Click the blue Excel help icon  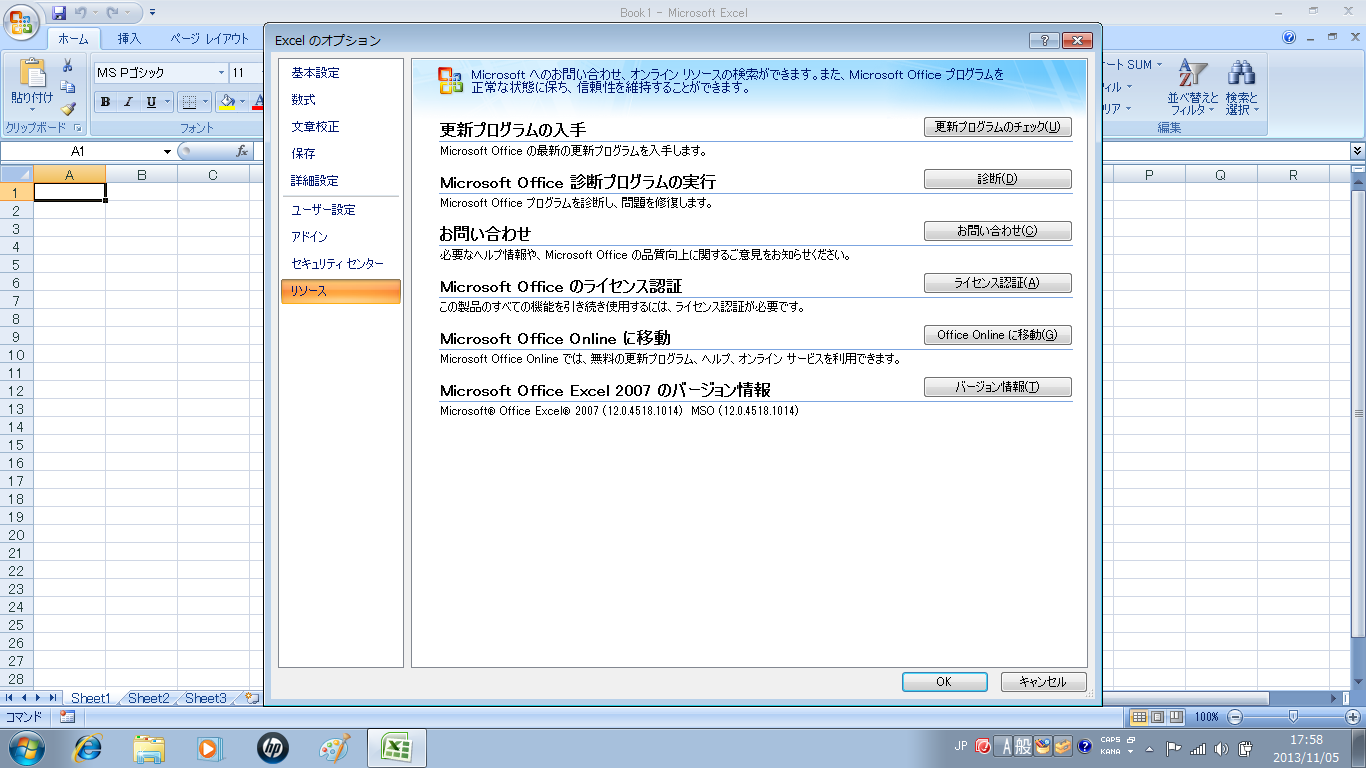click(x=1289, y=38)
